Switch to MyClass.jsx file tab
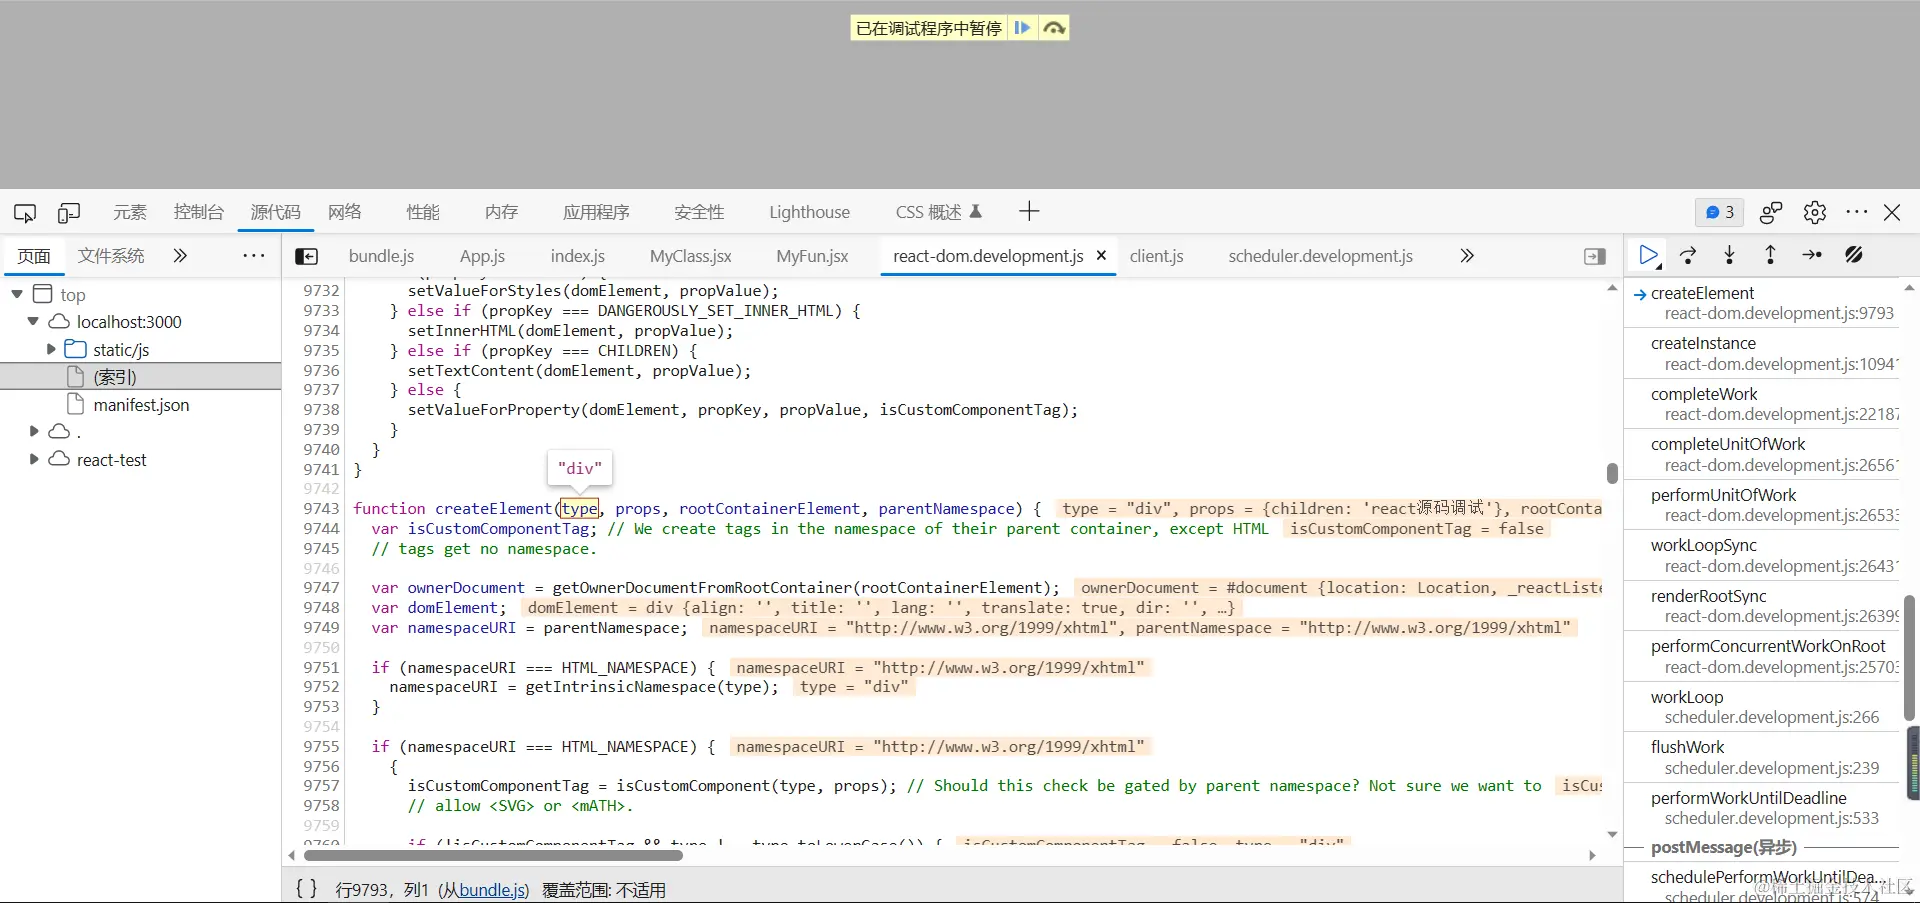This screenshot has height=903, width=1920. [x=691, y=256]
